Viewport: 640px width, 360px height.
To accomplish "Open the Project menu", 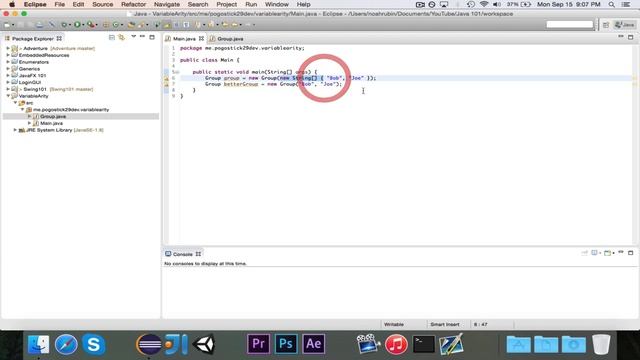I will pyautogui.click(x=227, y=4).
